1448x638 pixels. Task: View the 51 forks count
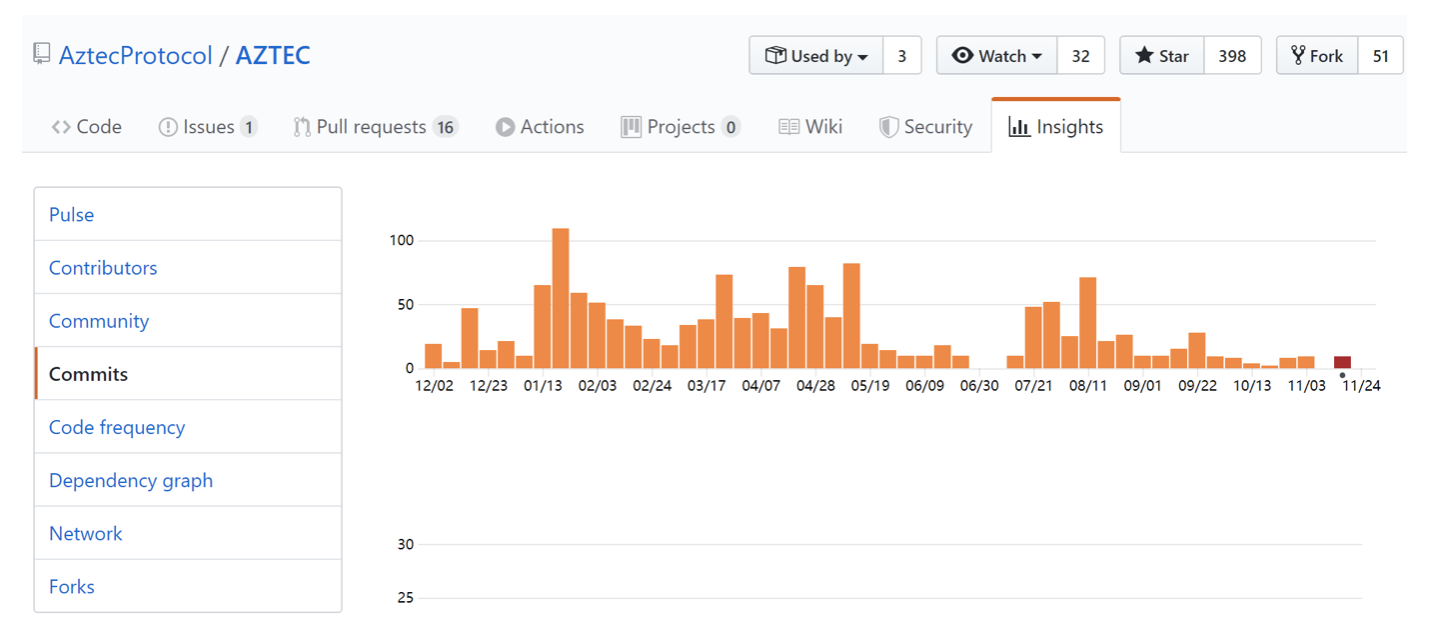pos(1381,56)
